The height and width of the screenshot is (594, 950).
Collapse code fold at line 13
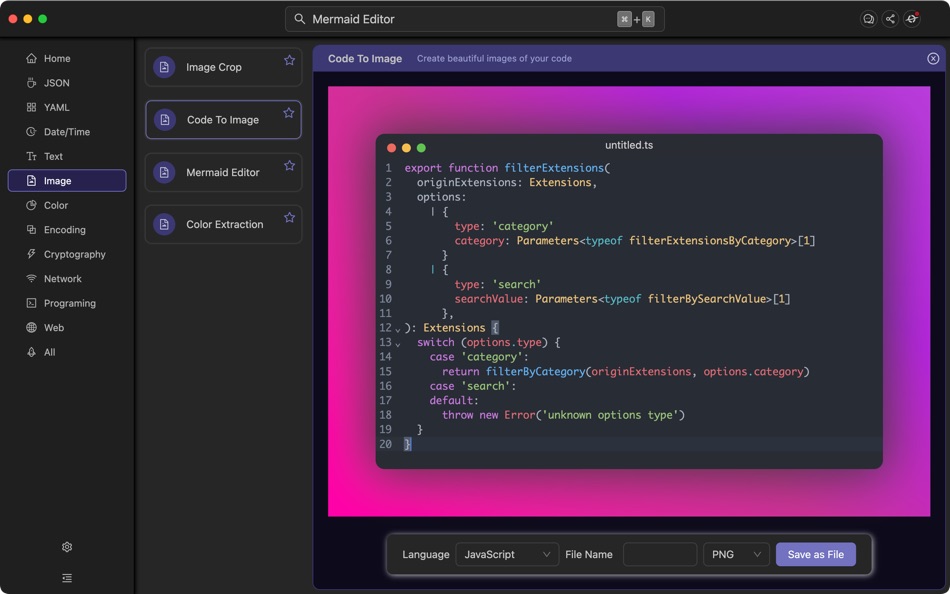pyautogui.click(x=398, y=344)
